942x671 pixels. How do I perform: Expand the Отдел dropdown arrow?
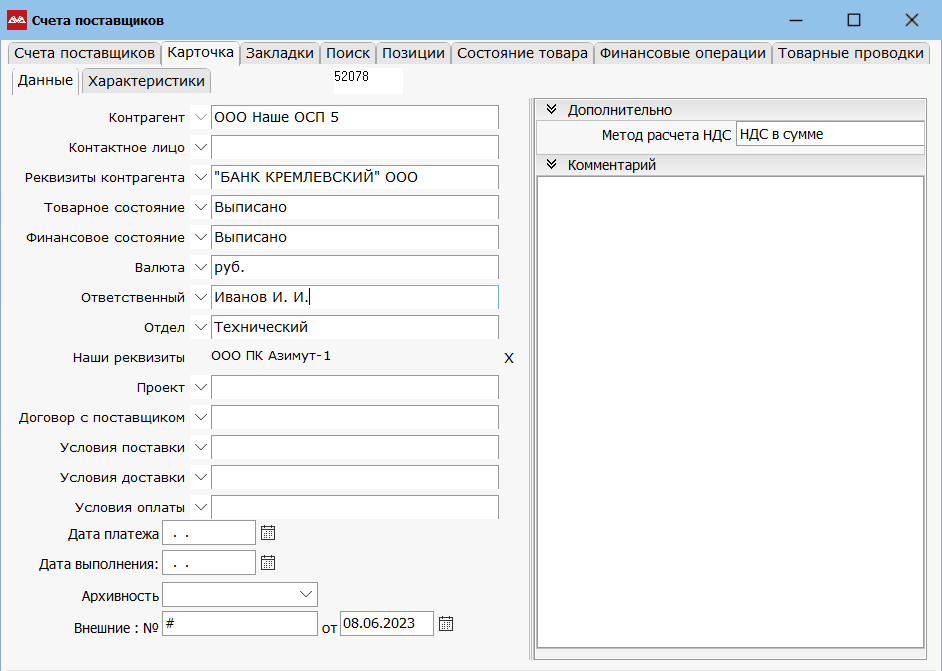[x=199, y=328]
